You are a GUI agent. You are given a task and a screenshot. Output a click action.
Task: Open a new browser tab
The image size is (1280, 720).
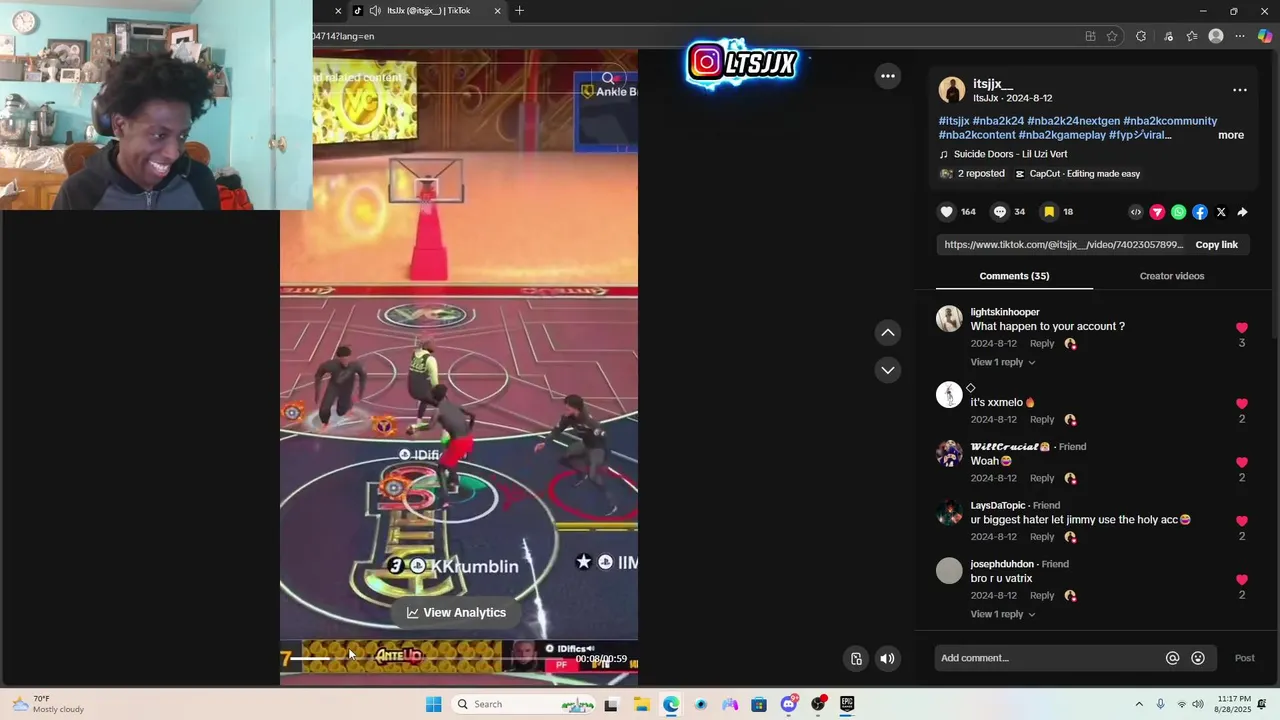click(x=519, y=11)
